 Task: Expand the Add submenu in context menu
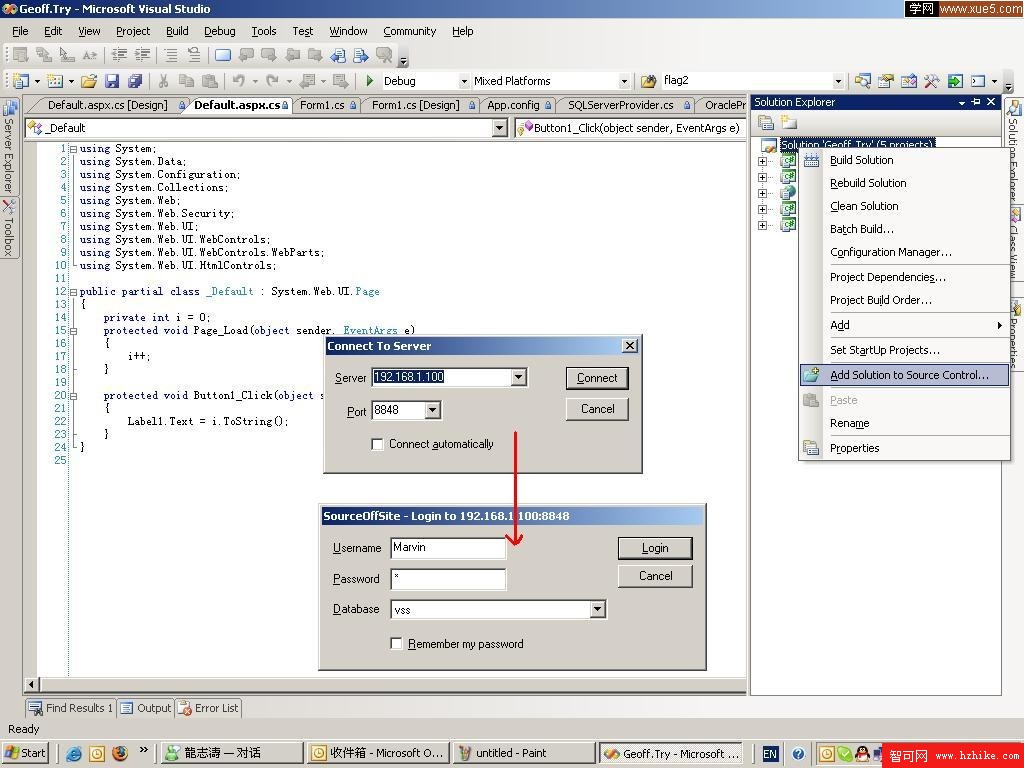click(x=904, y=325)
